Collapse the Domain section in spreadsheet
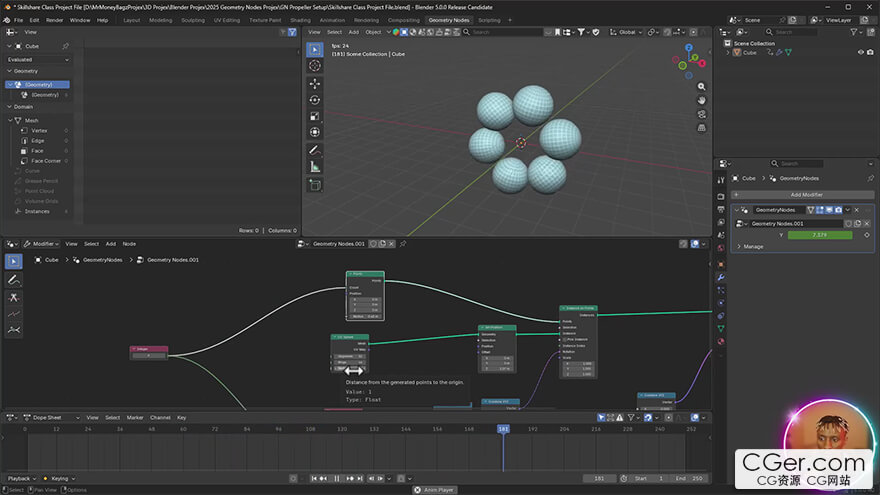The width and height of the screenshot is (880, 495). [9, 107]
